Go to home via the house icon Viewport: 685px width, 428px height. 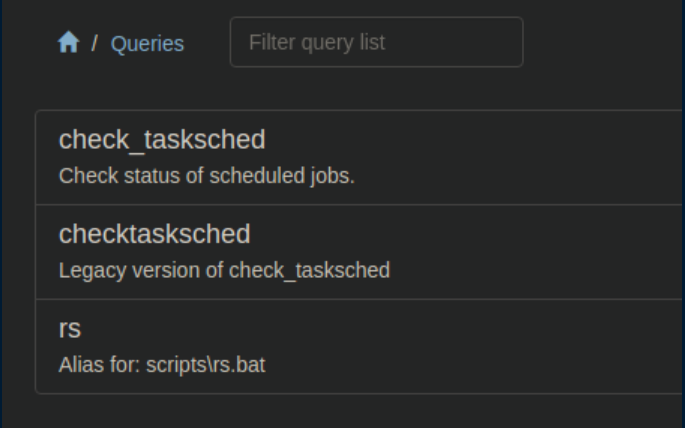click(x=68, y=43)
